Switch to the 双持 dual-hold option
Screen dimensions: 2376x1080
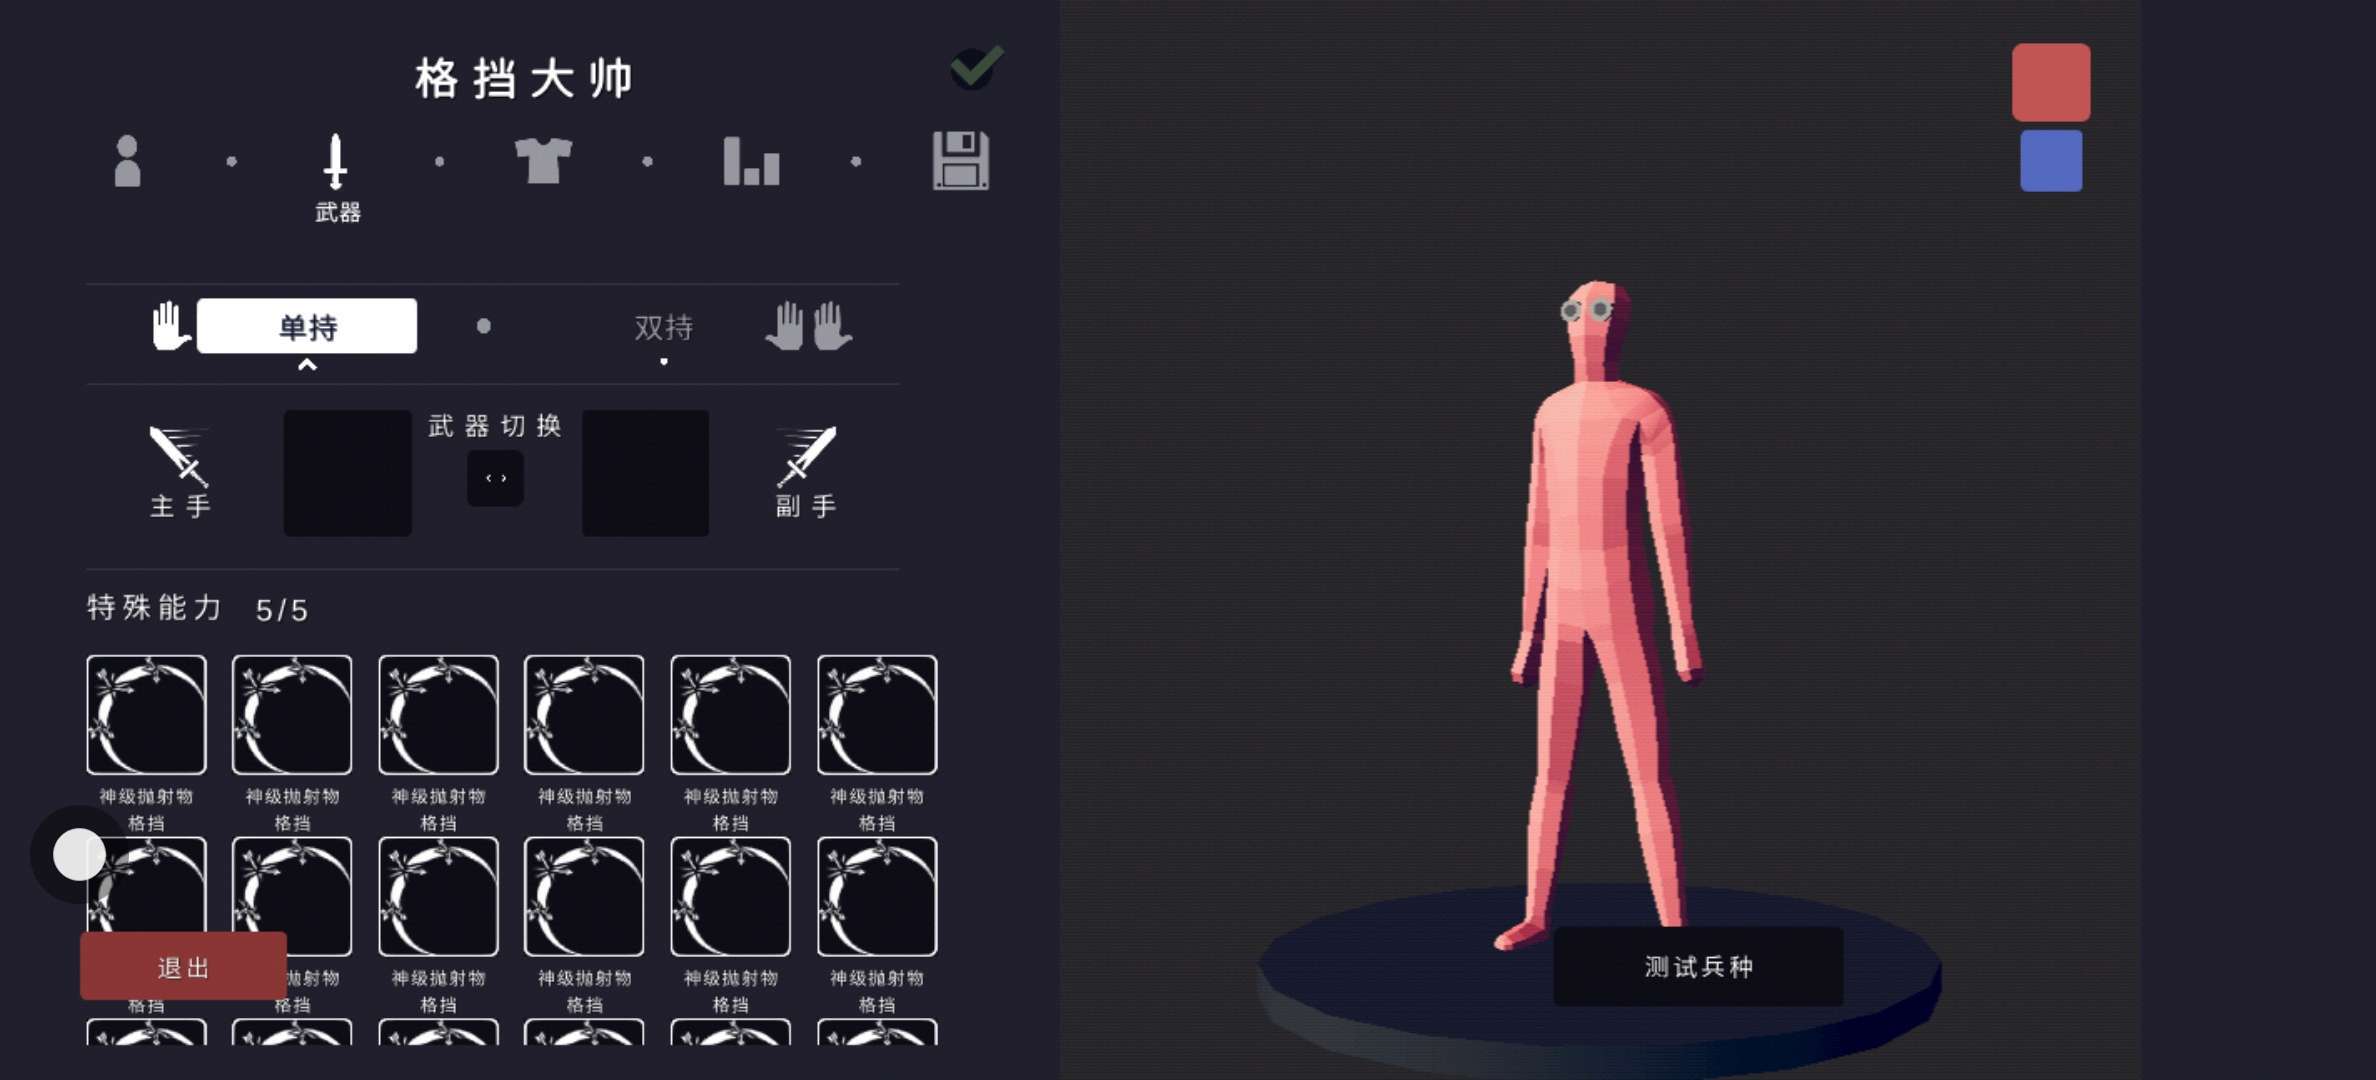(x=663, y=327)
